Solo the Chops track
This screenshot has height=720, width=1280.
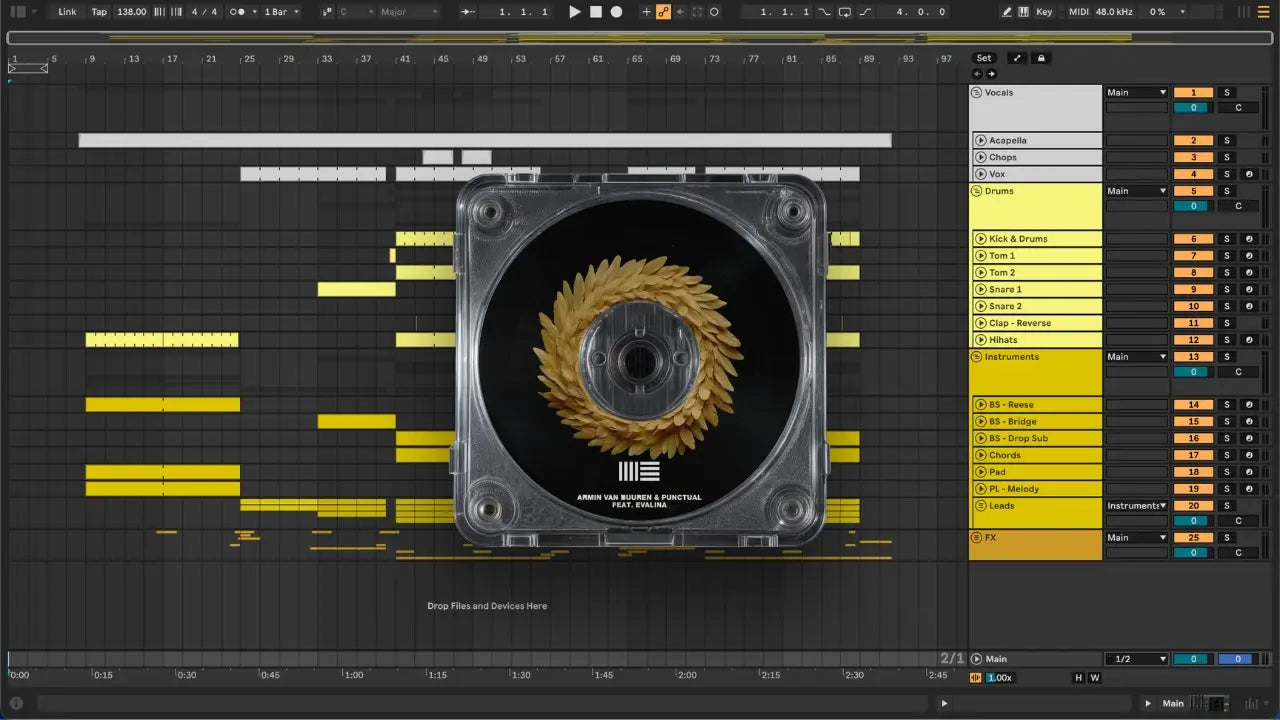coord(1227,157)
